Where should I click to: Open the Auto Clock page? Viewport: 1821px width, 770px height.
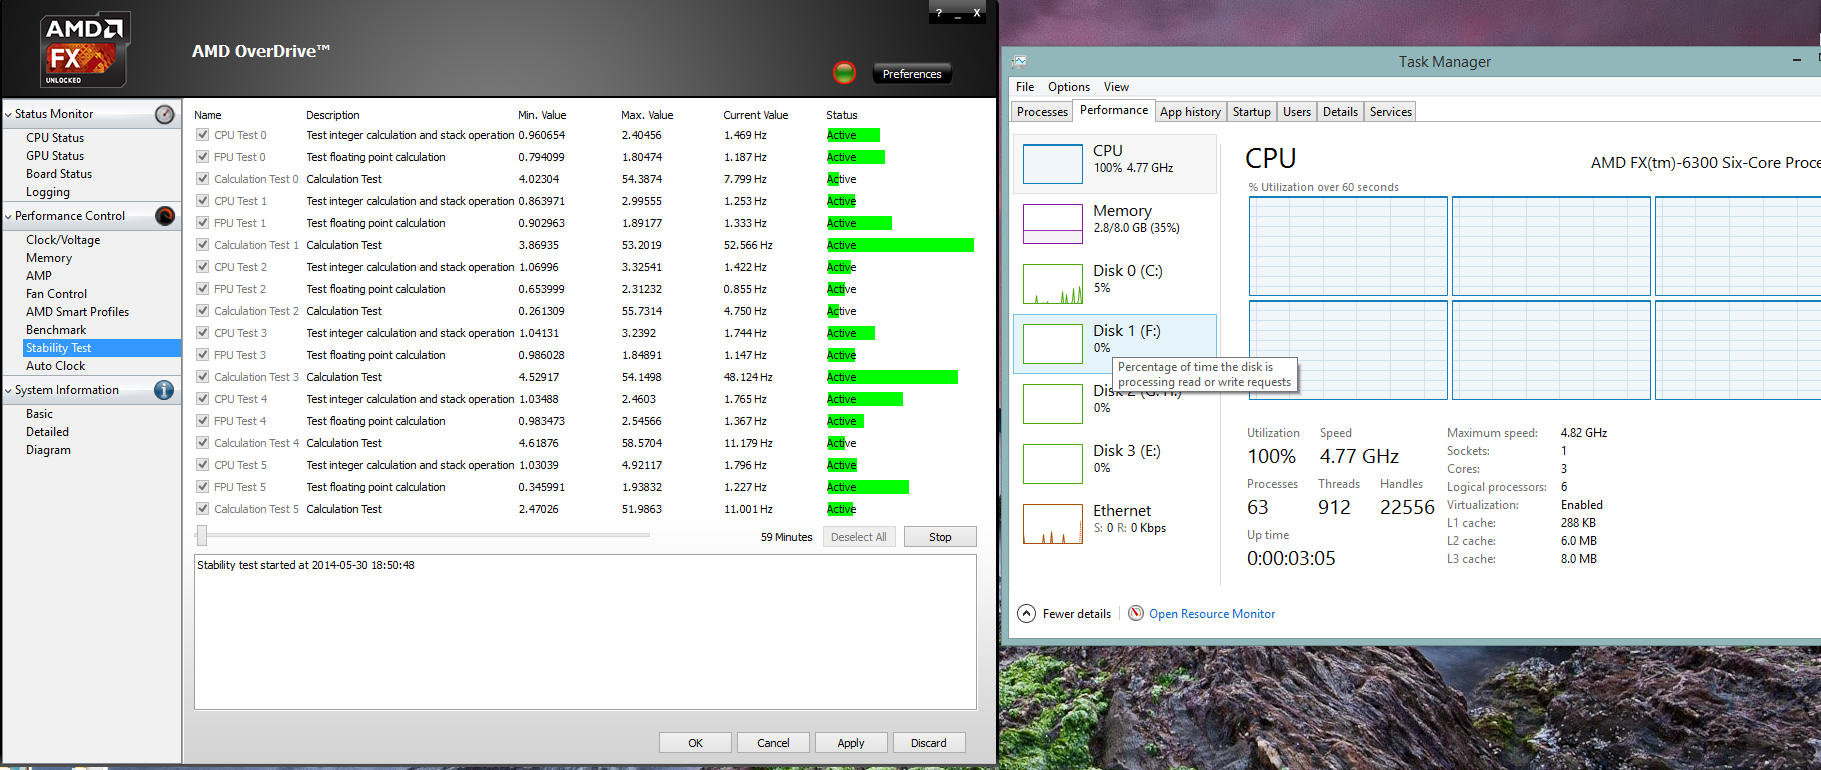coord(56,366)
